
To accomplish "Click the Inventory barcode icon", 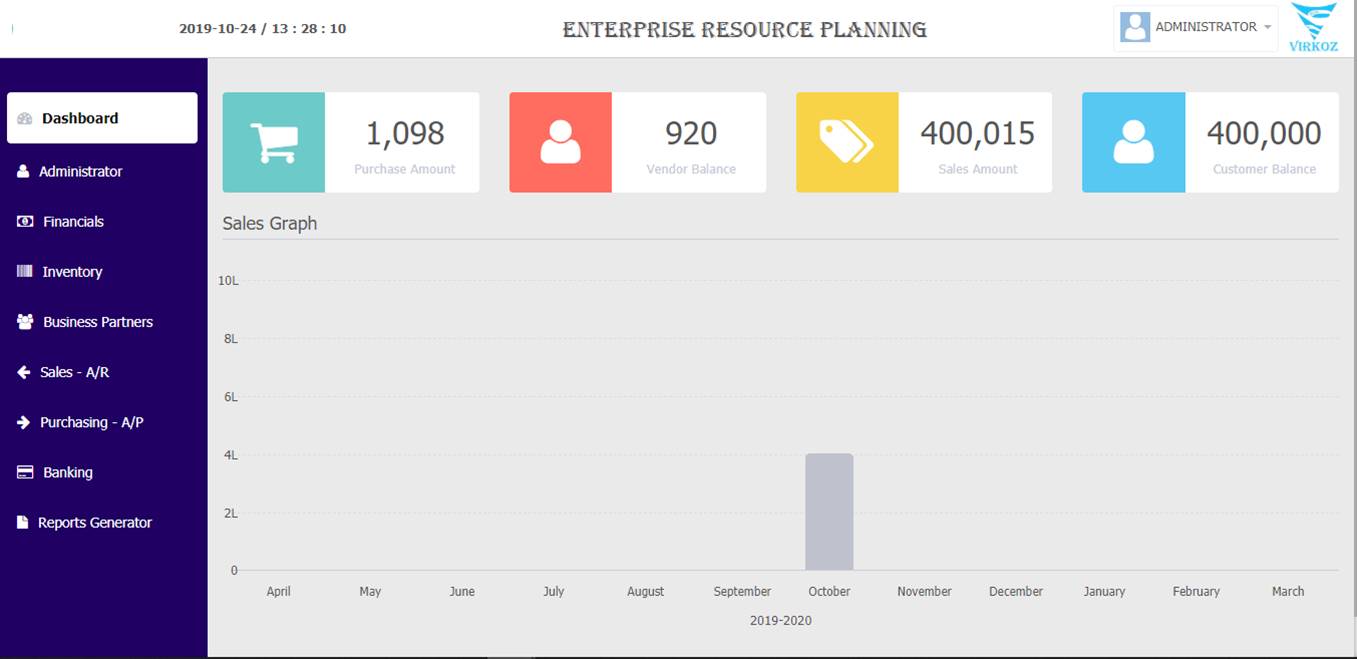I will (x=25, y=271).
